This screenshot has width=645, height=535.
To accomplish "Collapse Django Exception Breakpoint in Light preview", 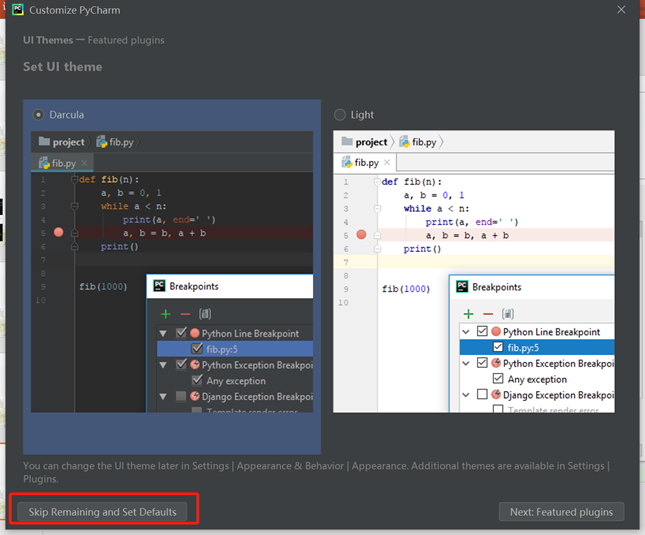I will tap(466, 395).
